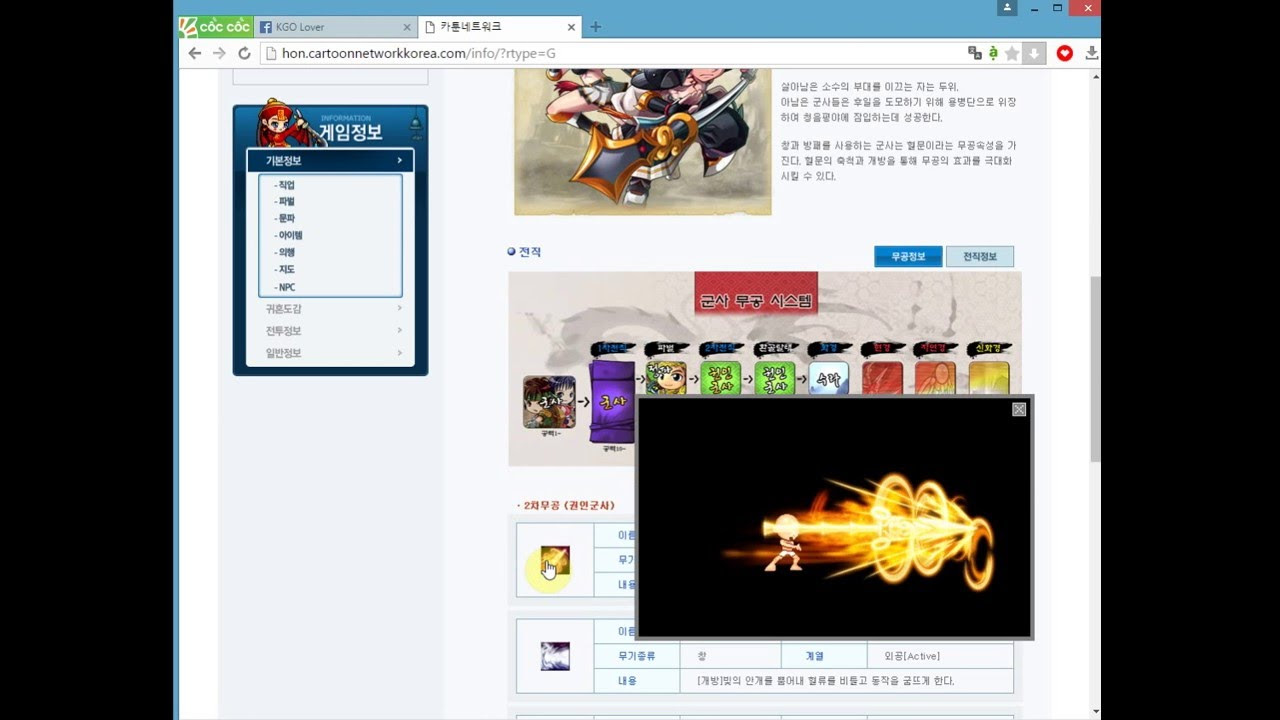
Task: Close the 카툰네트워크 tab
Action: point(571,27)
